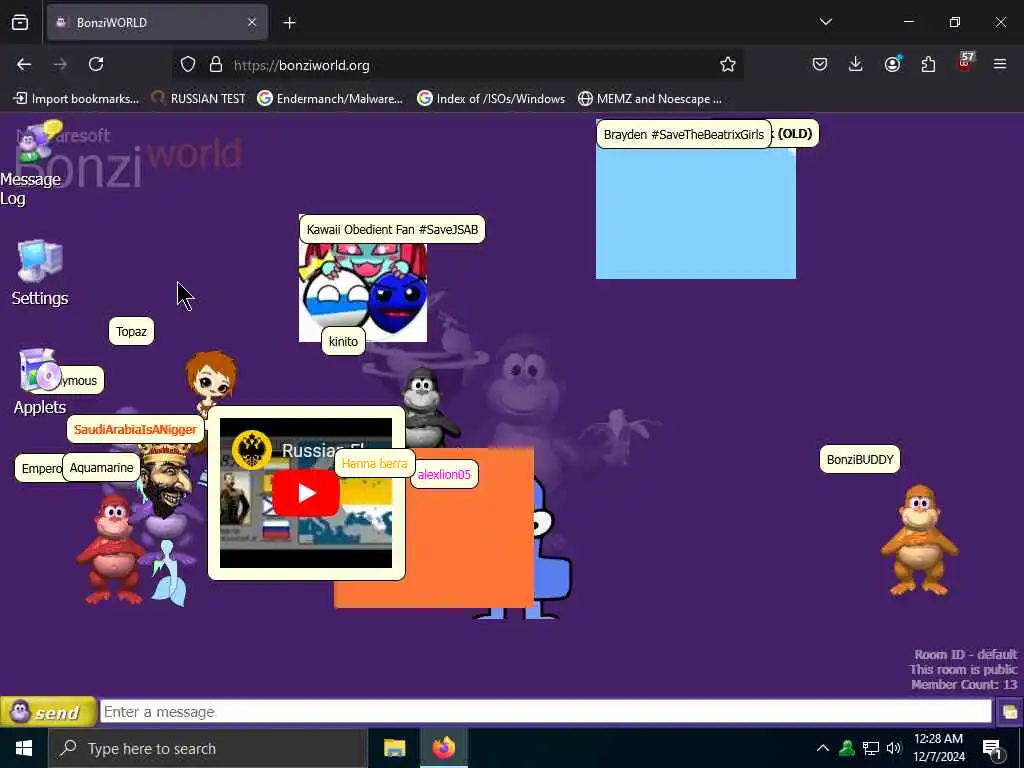Go back with browser back arrow
This screenshot has width=1024, height=768.
pos(24,65)
